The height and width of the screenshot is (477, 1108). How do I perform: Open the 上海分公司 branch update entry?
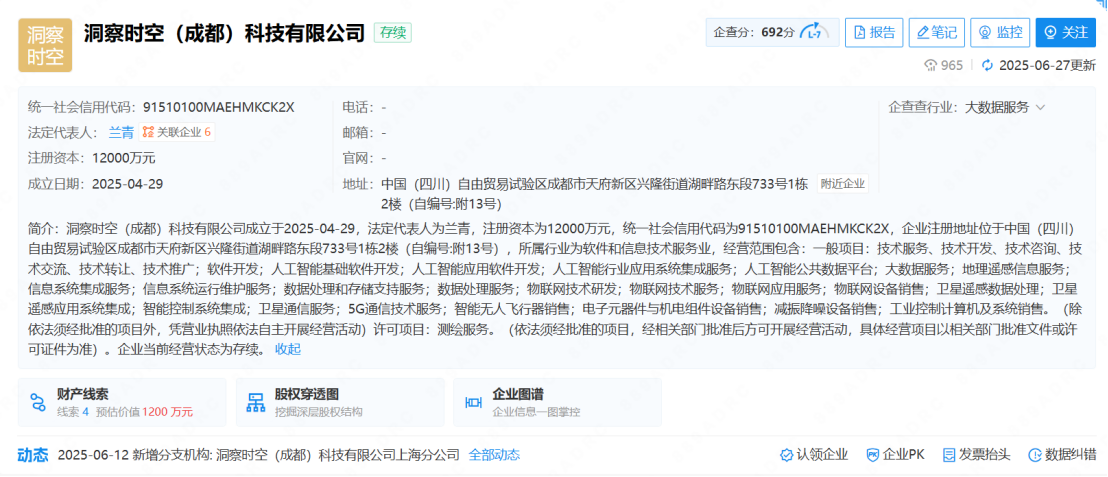(x=338, y=454)
